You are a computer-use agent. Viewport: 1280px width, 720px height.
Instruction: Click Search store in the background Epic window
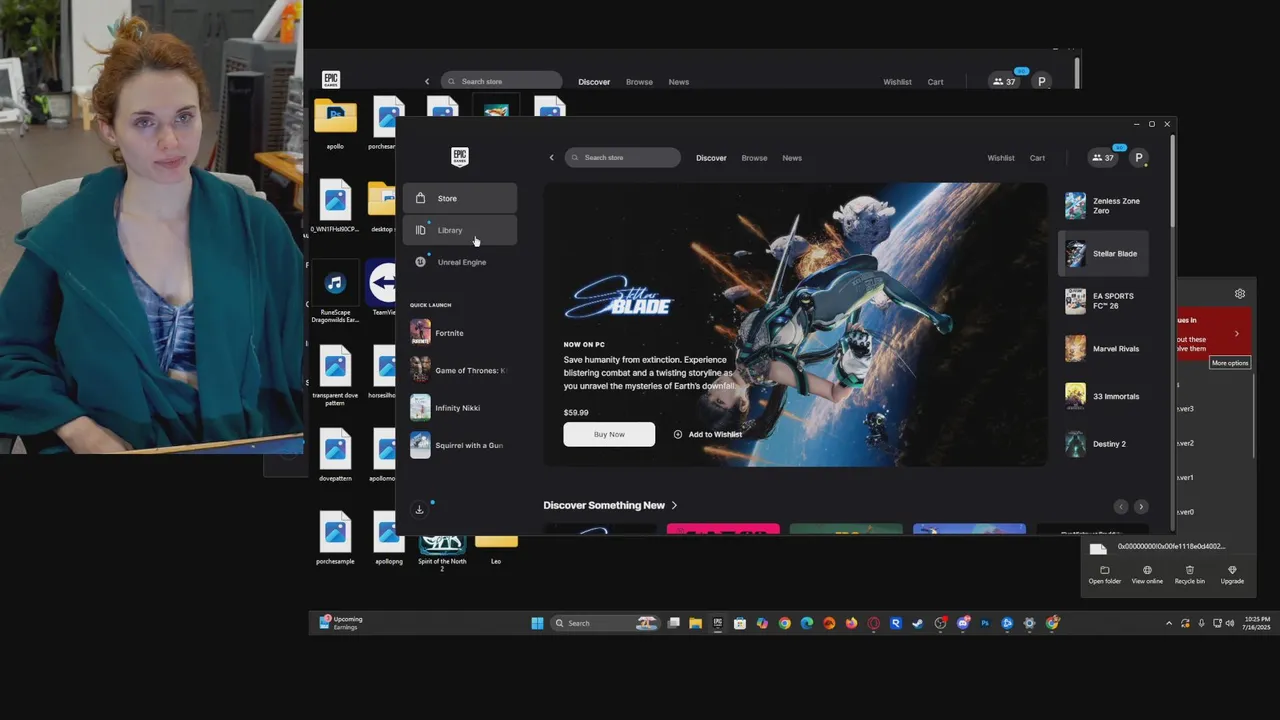(502, 81)
